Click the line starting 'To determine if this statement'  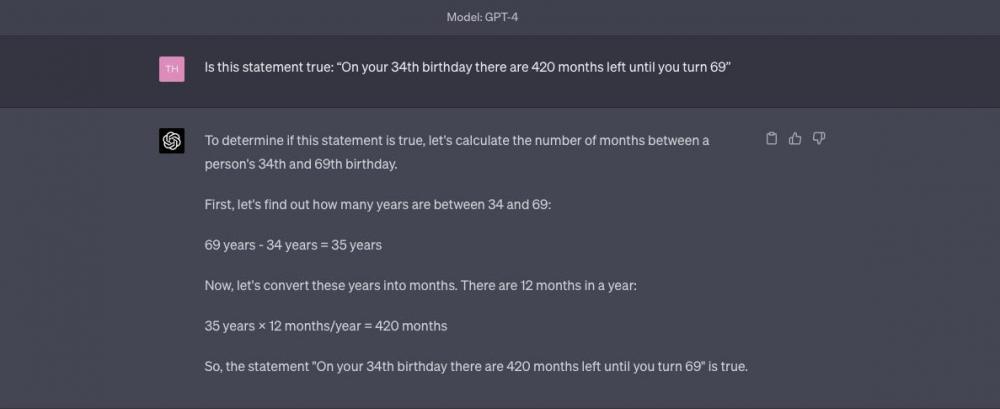[457, 140]
